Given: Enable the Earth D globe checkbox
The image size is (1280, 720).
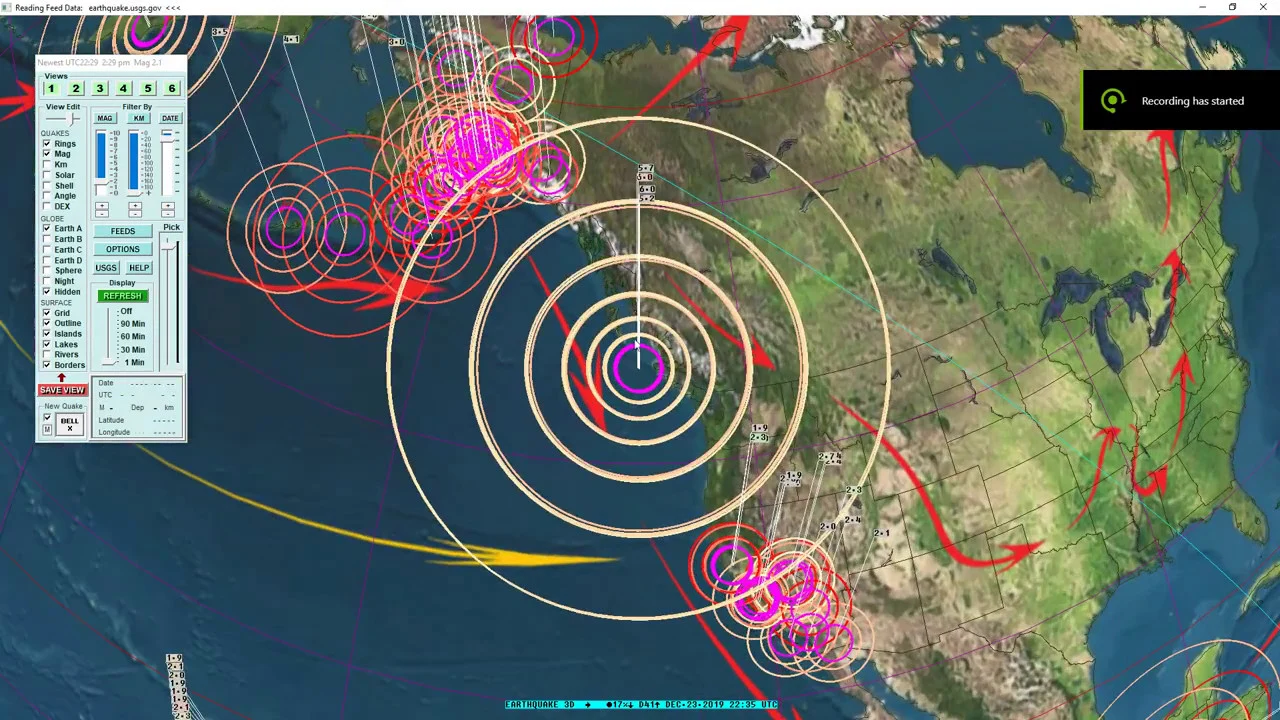Looking at the screenshot, I should point(46,260).
